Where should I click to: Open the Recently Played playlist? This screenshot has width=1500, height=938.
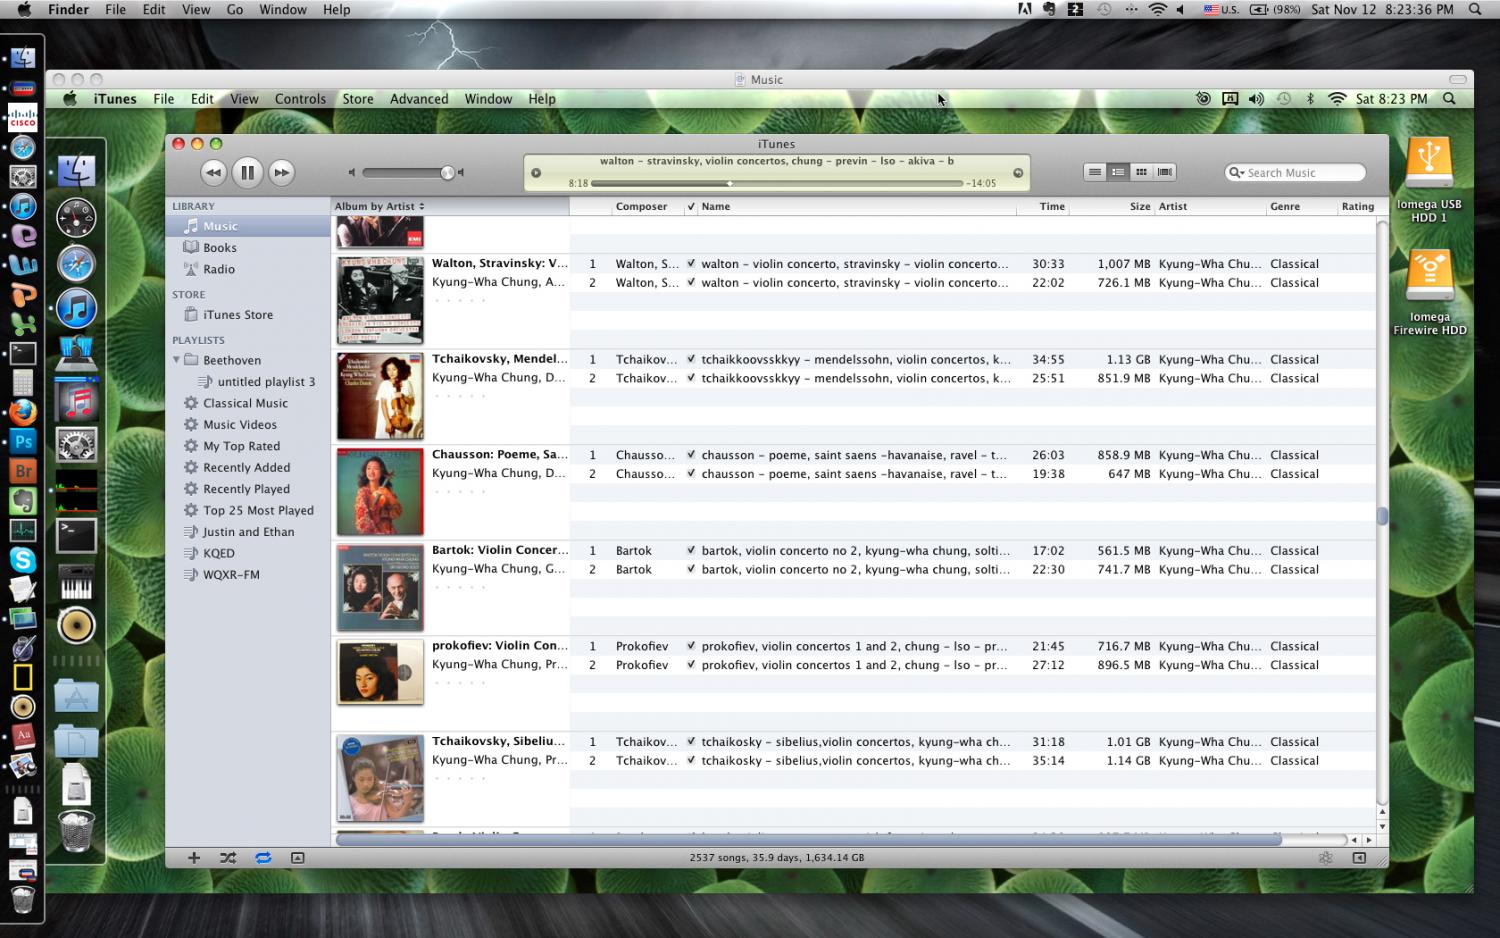(248, 489)
